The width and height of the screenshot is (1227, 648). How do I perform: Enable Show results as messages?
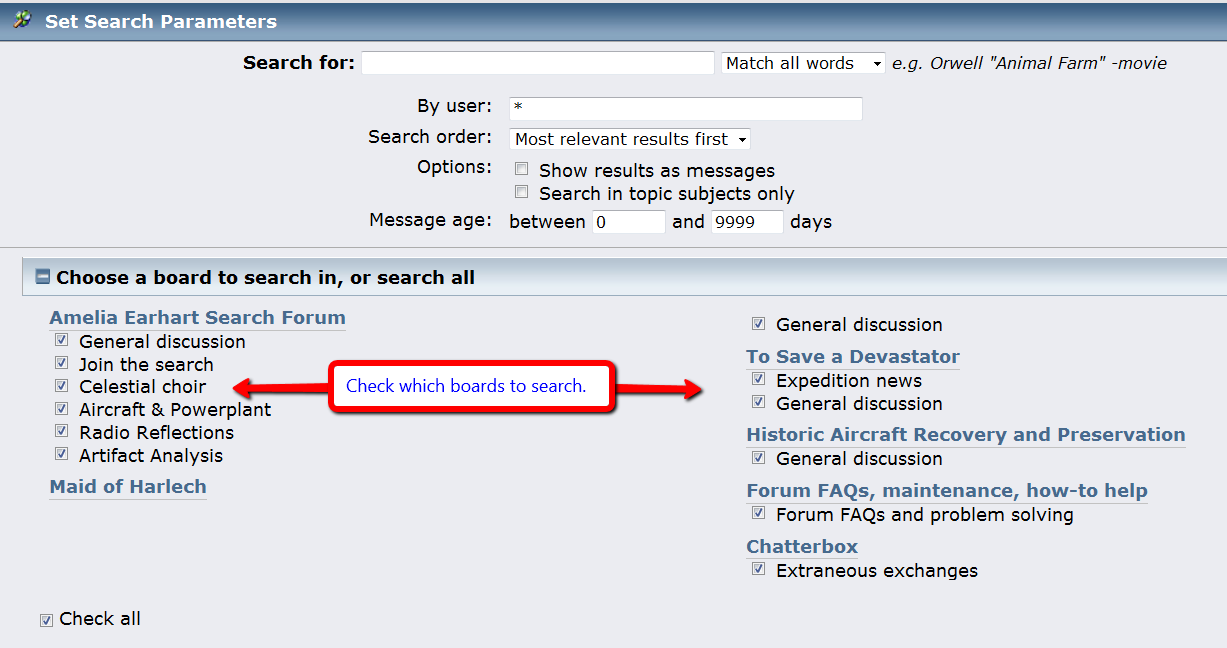pyautogui.click(x=521, y=169)
